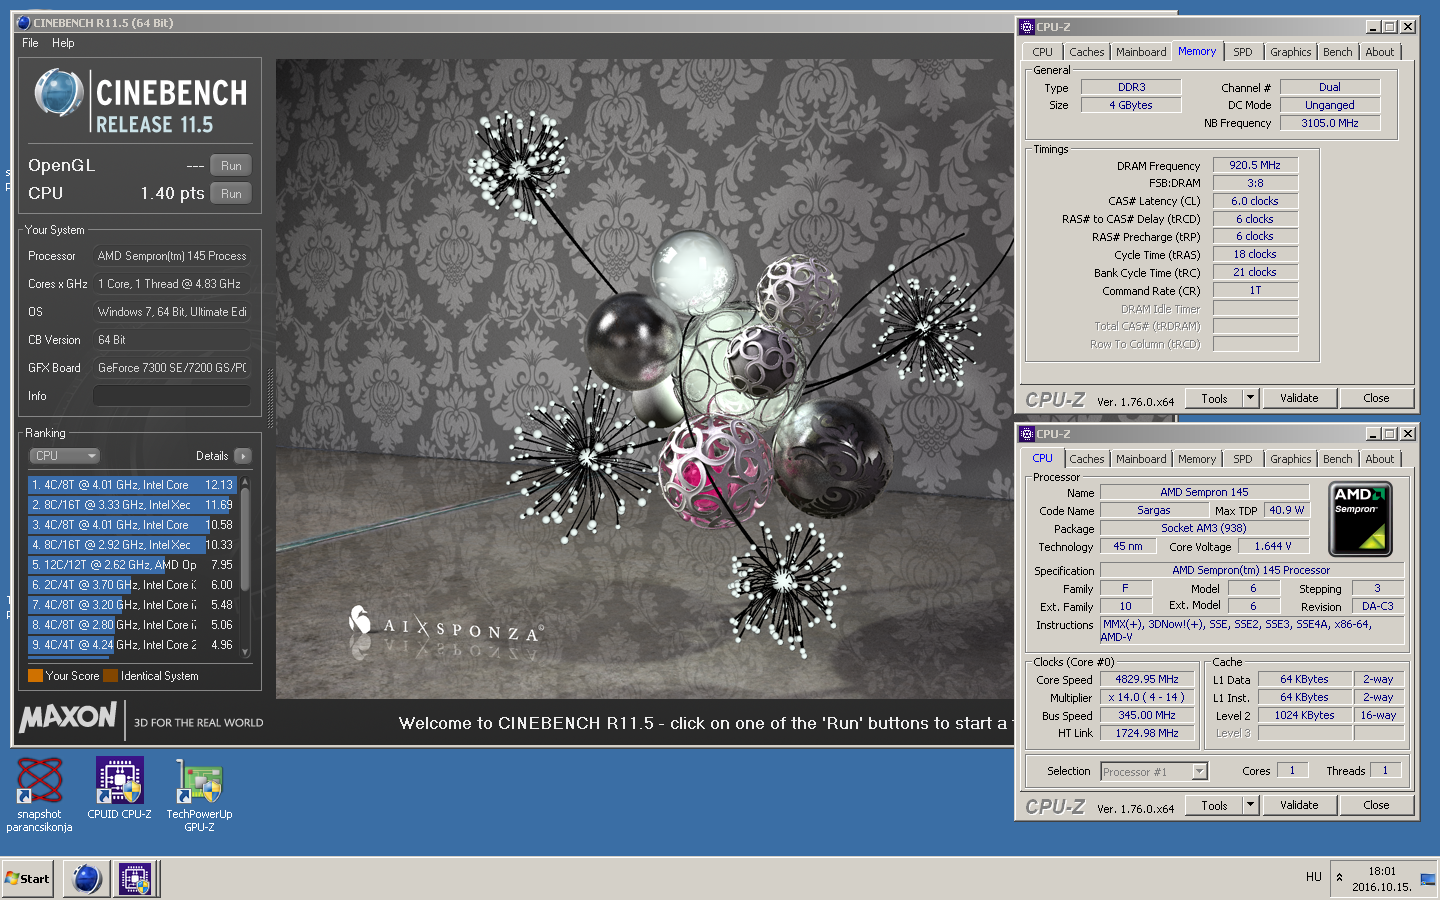Open snapshot parancsikonja desktop shortcut

39,795
